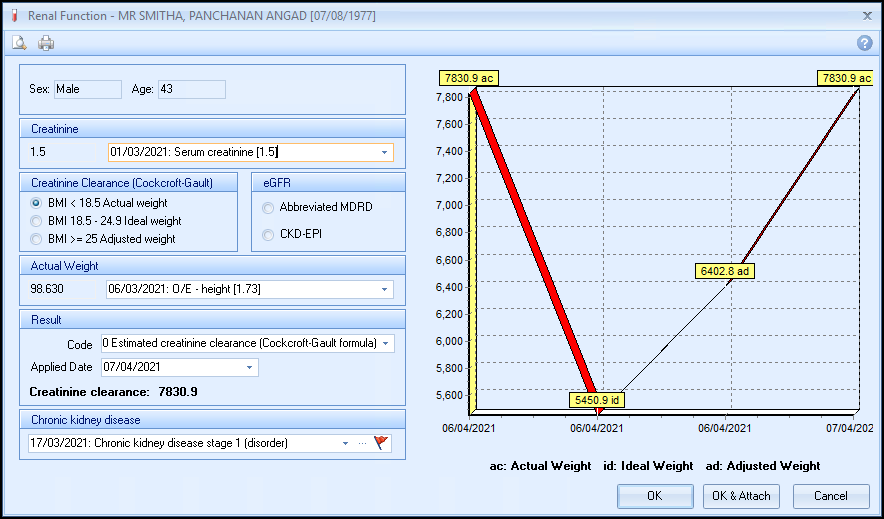Click the OK & Attach button
884x519 pixels.
pos(741,496)
